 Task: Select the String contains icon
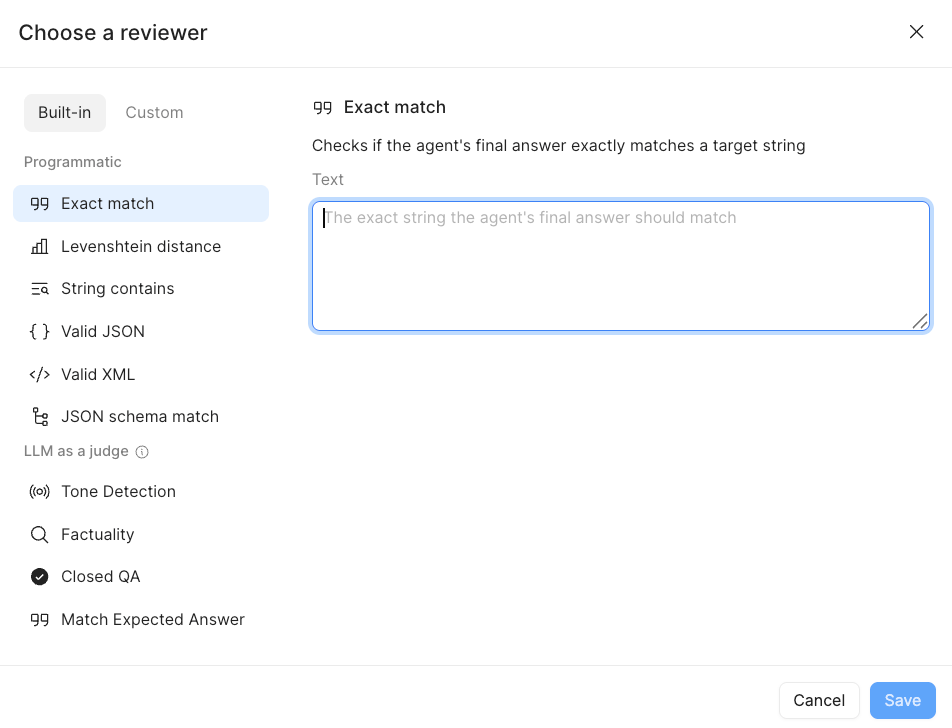(x=40, y=288)
